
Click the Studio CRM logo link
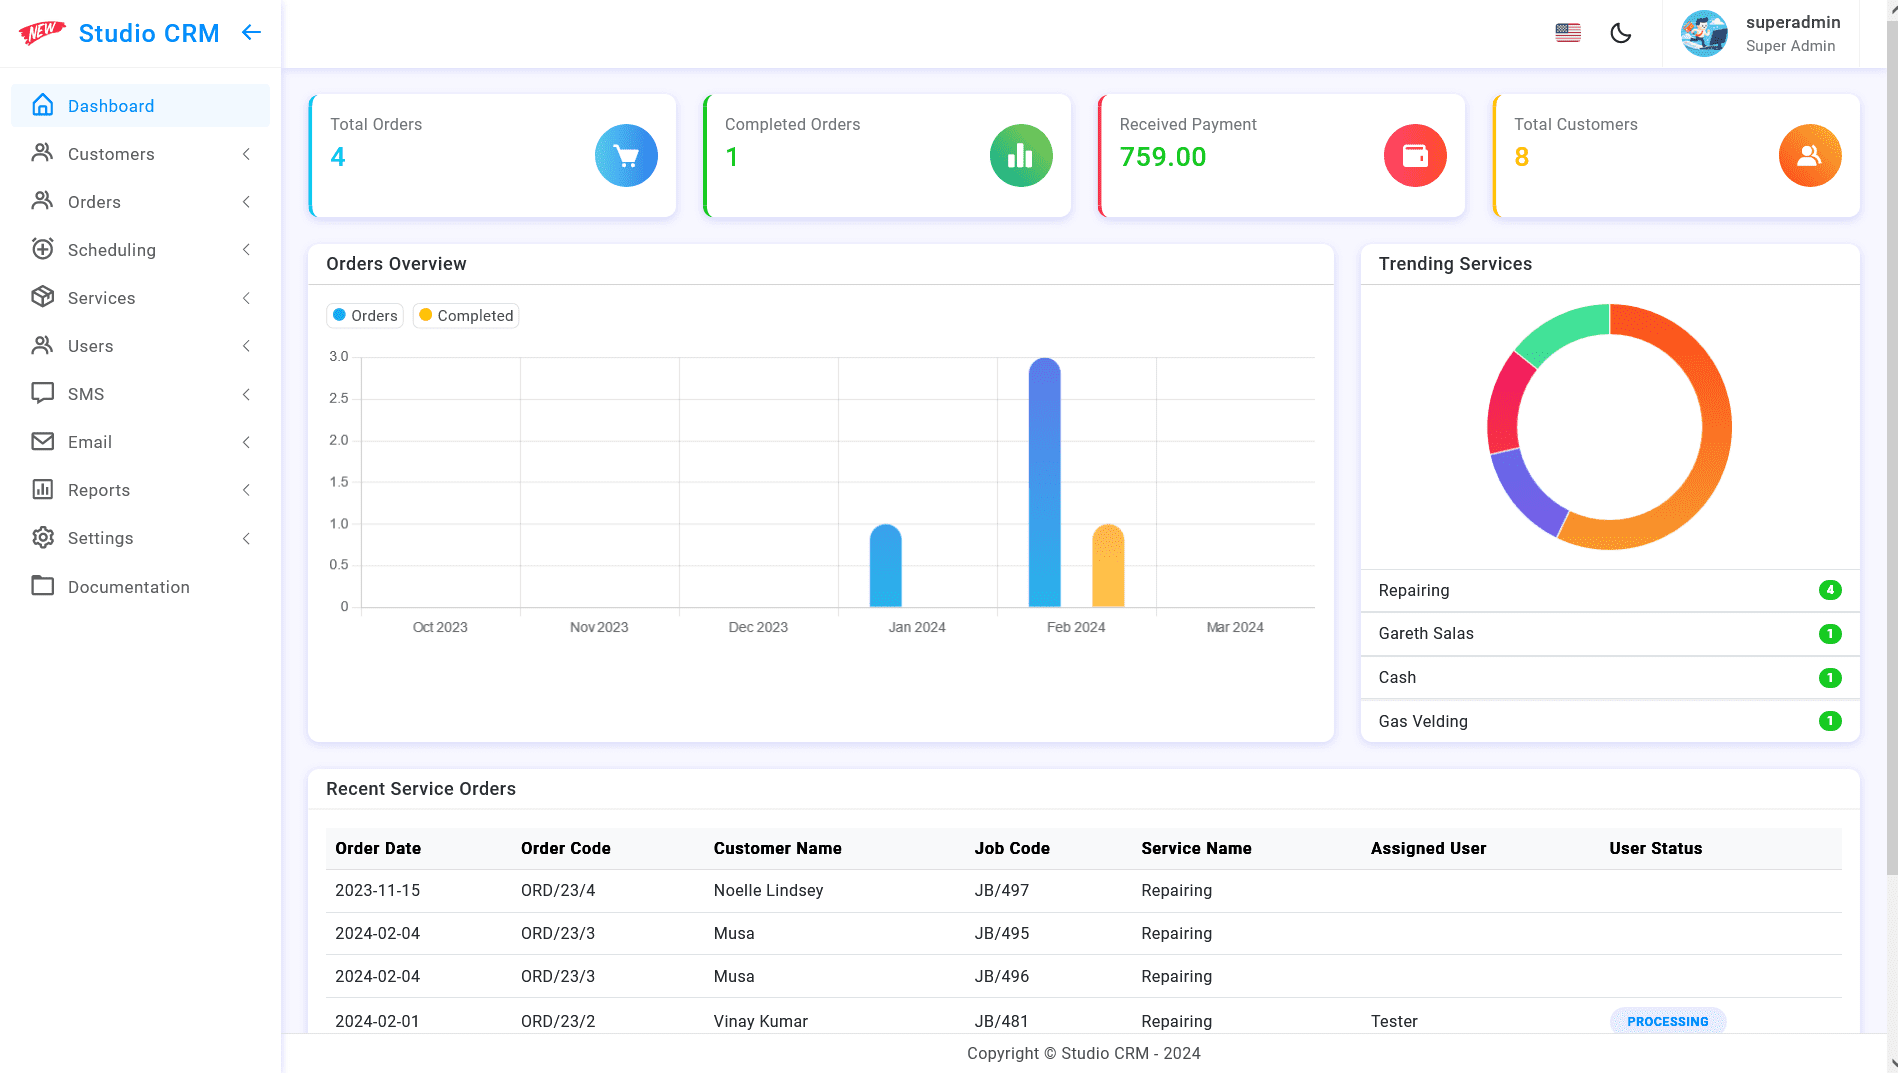pos(148,33)
